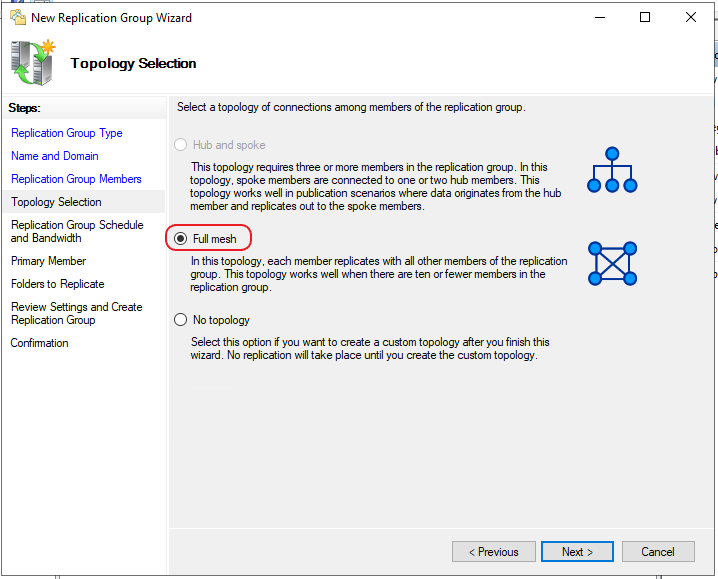Click the 'Select a topology of connections' instruction
Viewport: 718px width, 579px height.
tap(351, 107)
